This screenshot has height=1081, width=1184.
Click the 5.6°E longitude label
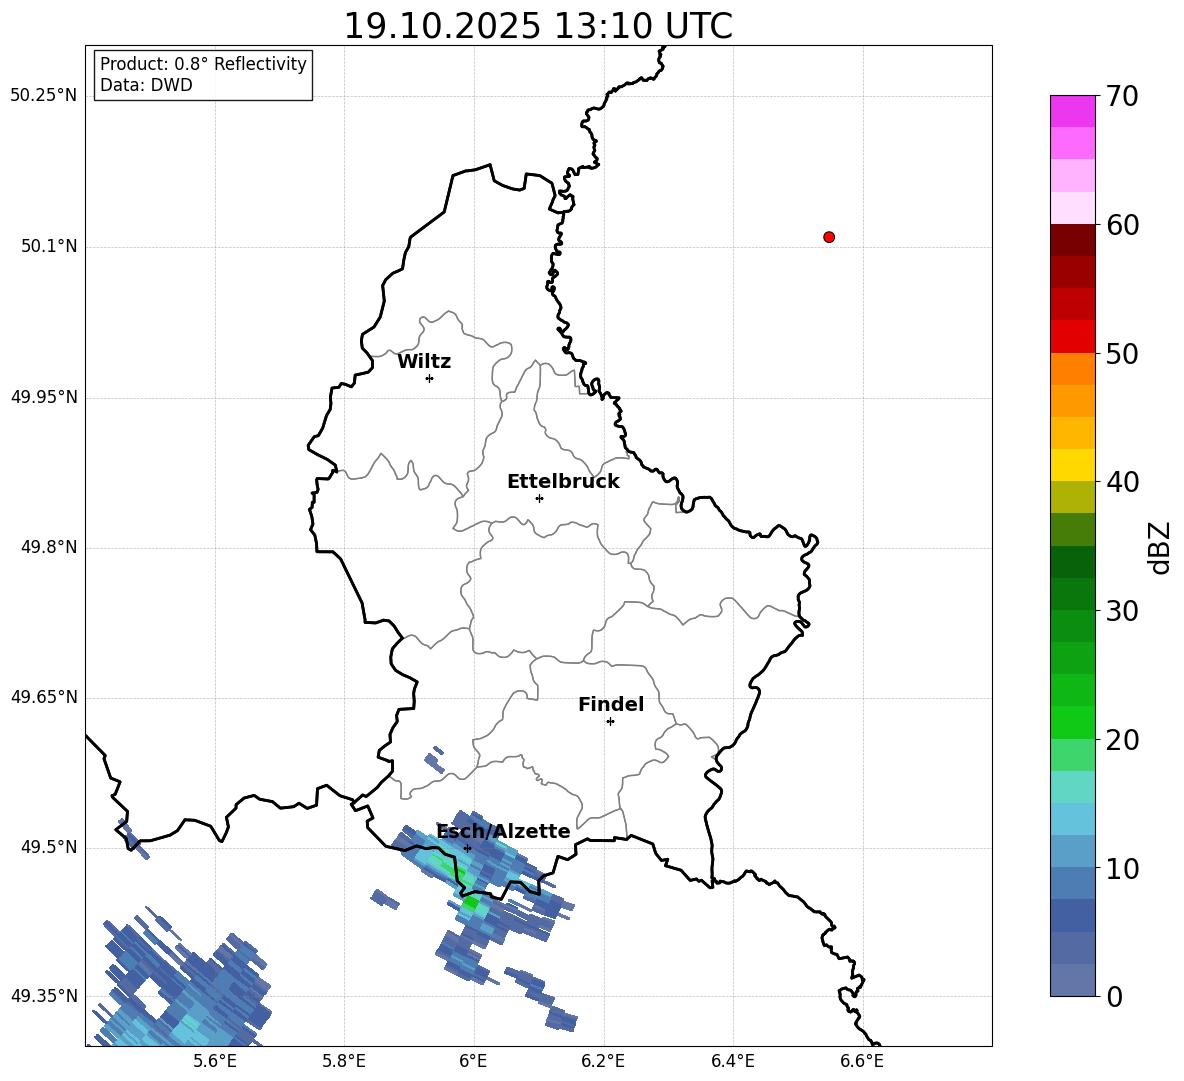215,1061
